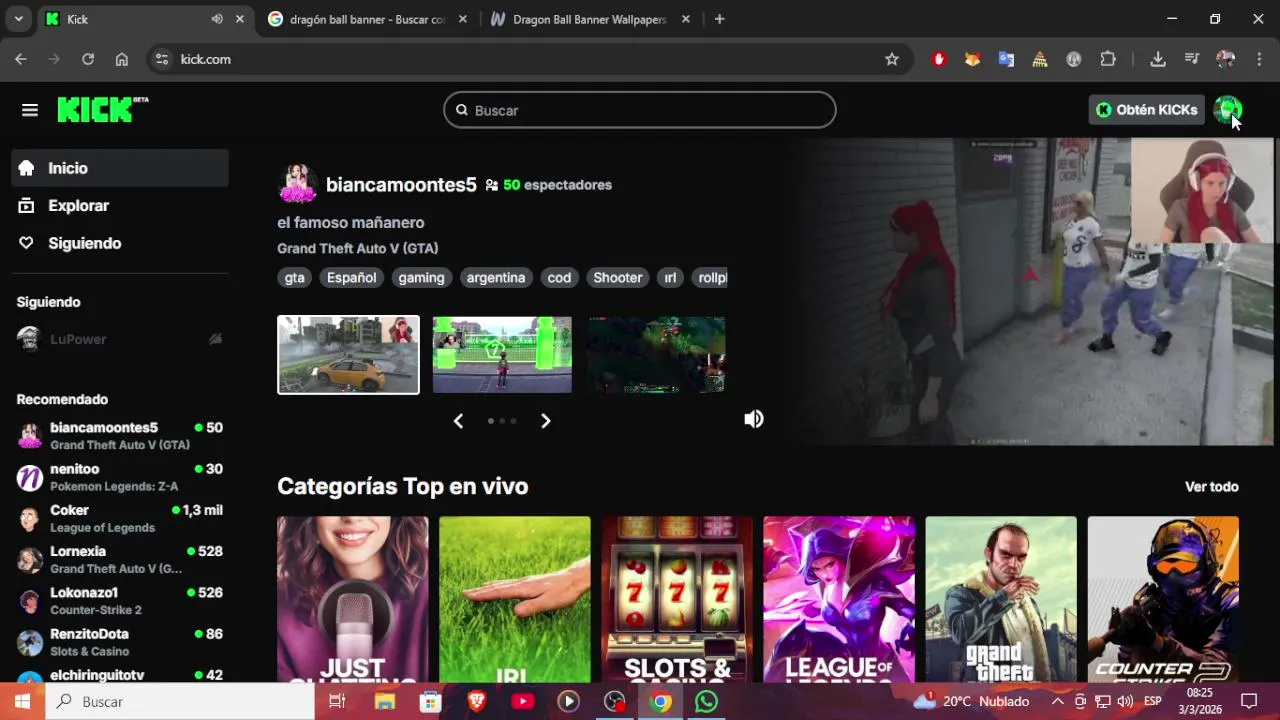The width and height of the screenshot is (1280, 720).
Task: Switch to dragón ball banner Google tab
Action: (x=366, y=19)
